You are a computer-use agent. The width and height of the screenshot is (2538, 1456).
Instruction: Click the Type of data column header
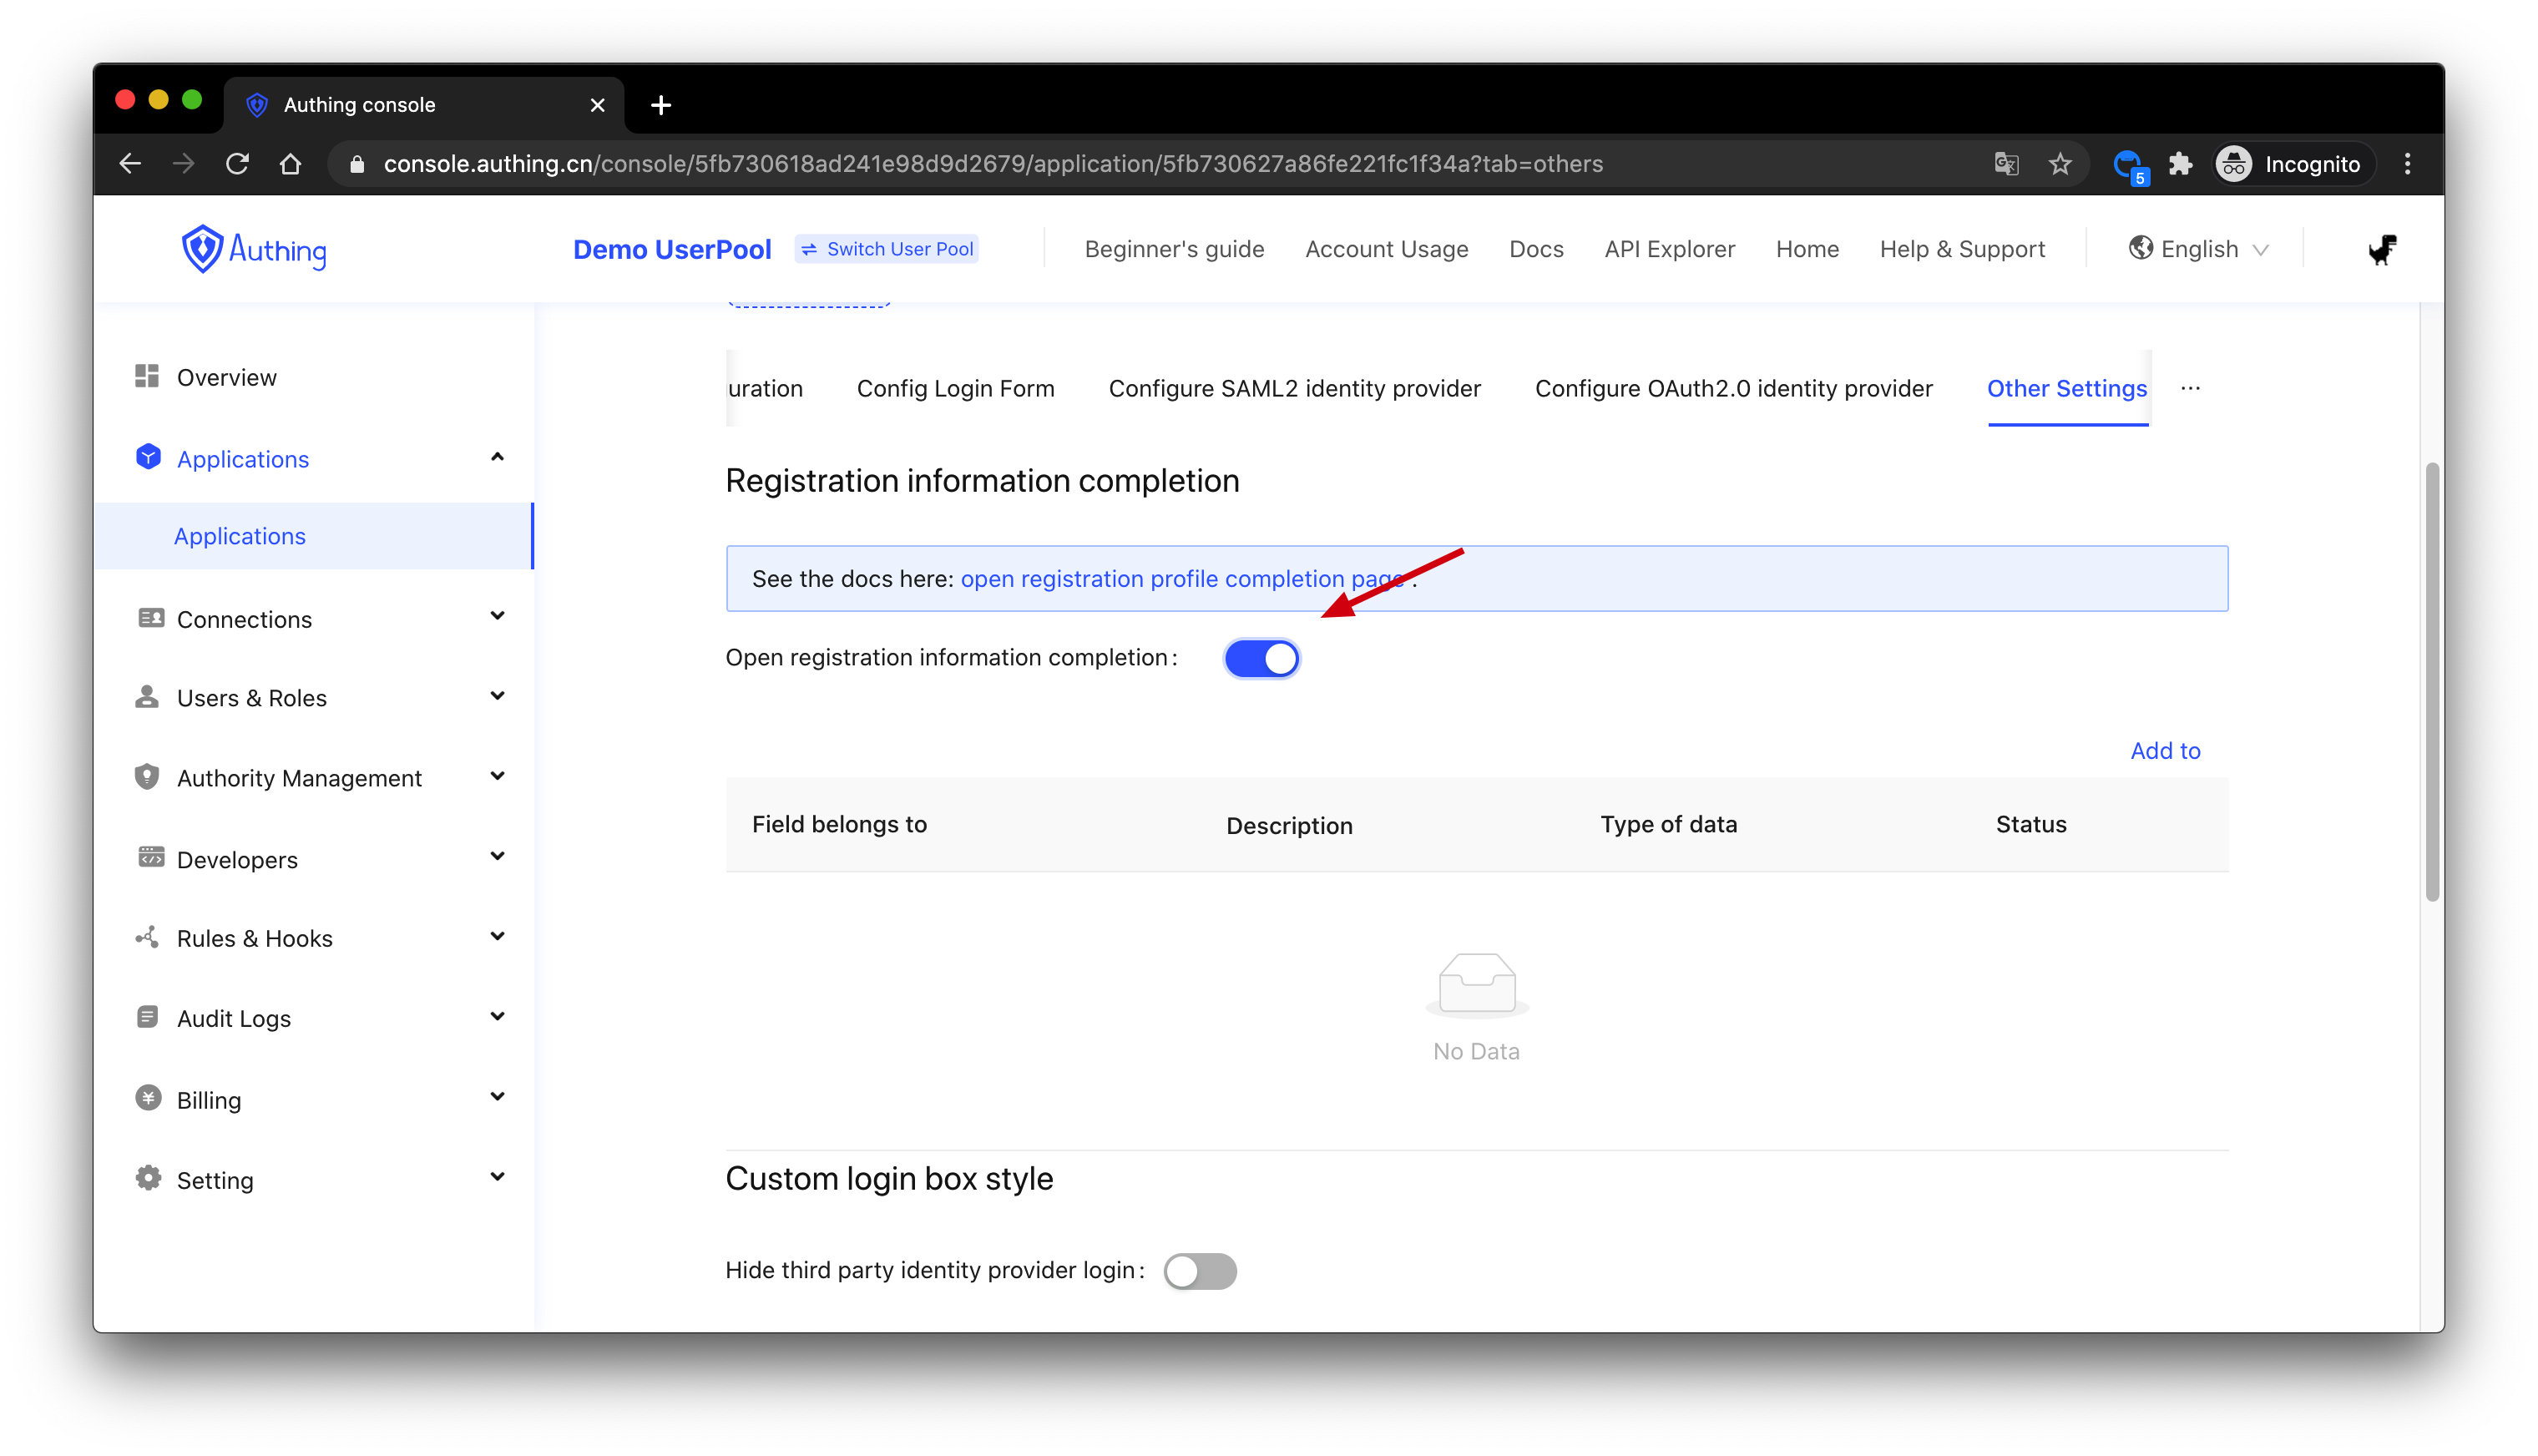[1668, 824]
